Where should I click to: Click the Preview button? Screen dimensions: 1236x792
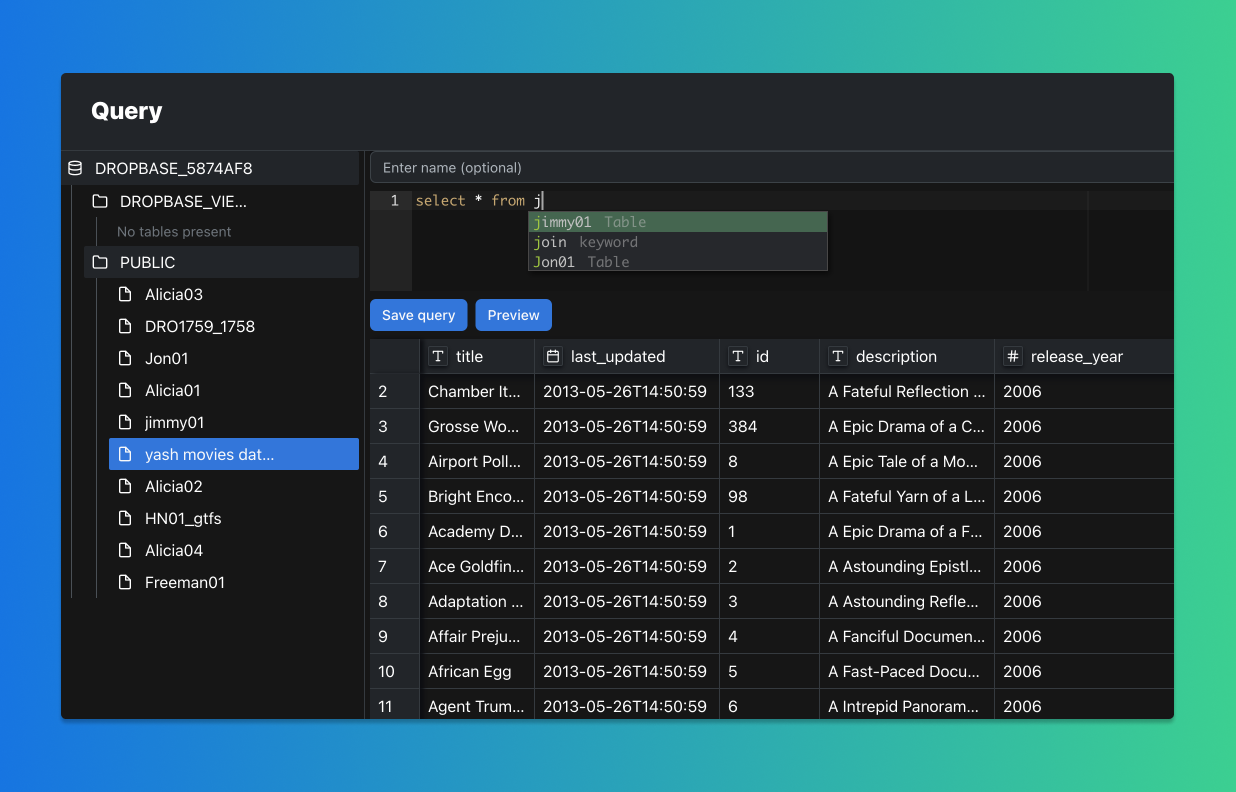coord(513,315)
